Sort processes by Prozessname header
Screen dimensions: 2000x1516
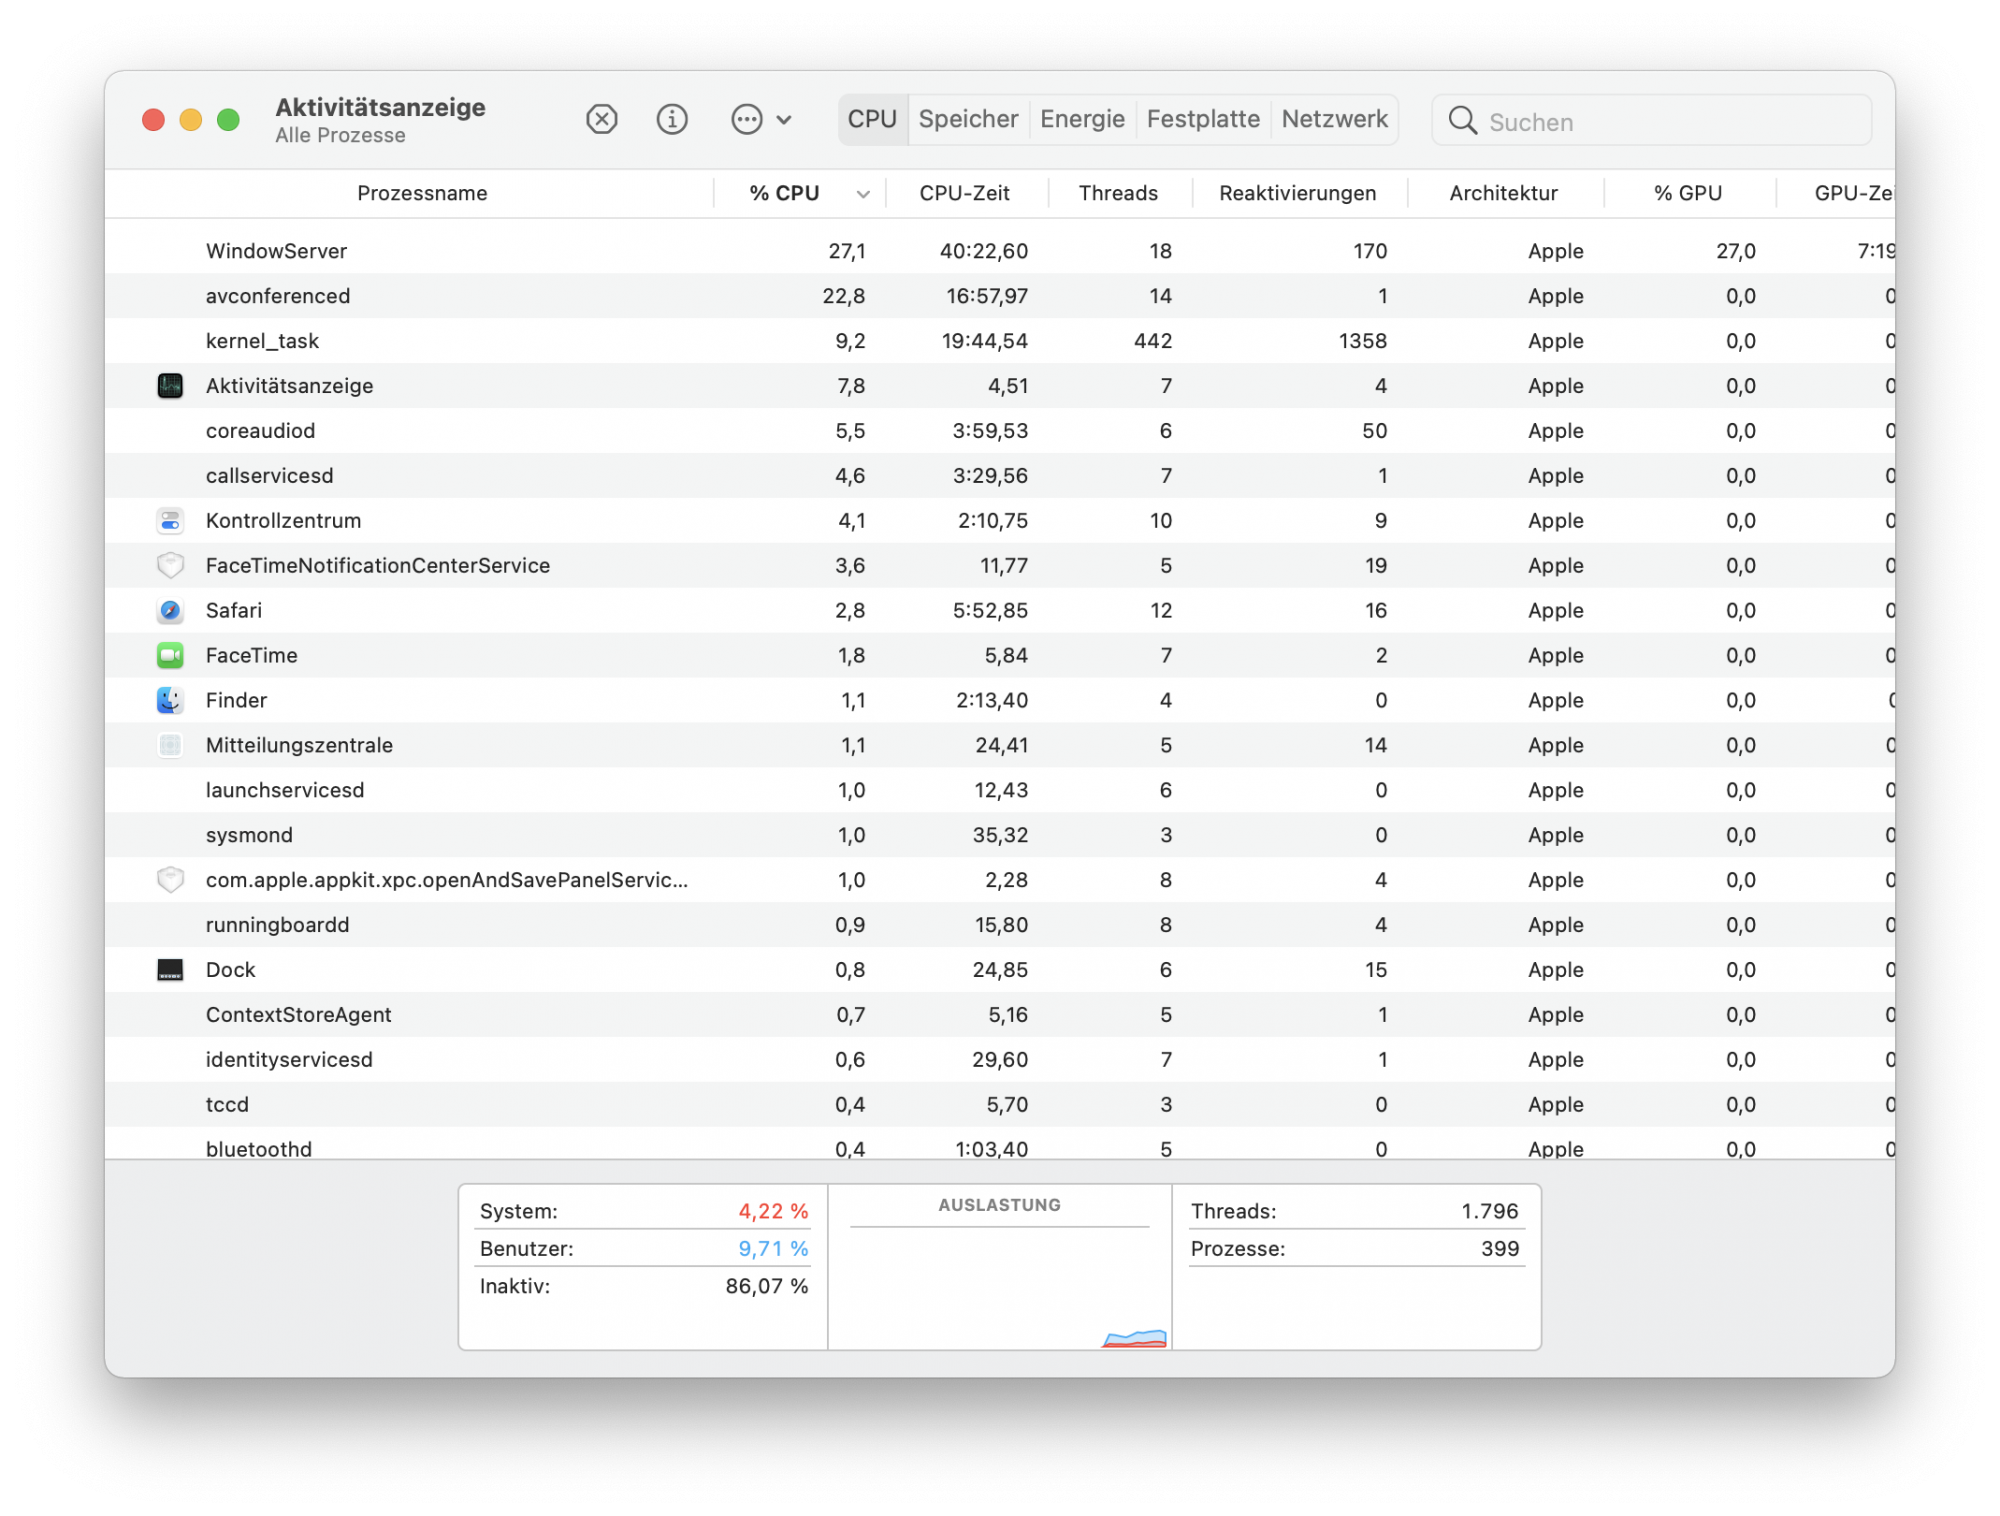[422, 193]
